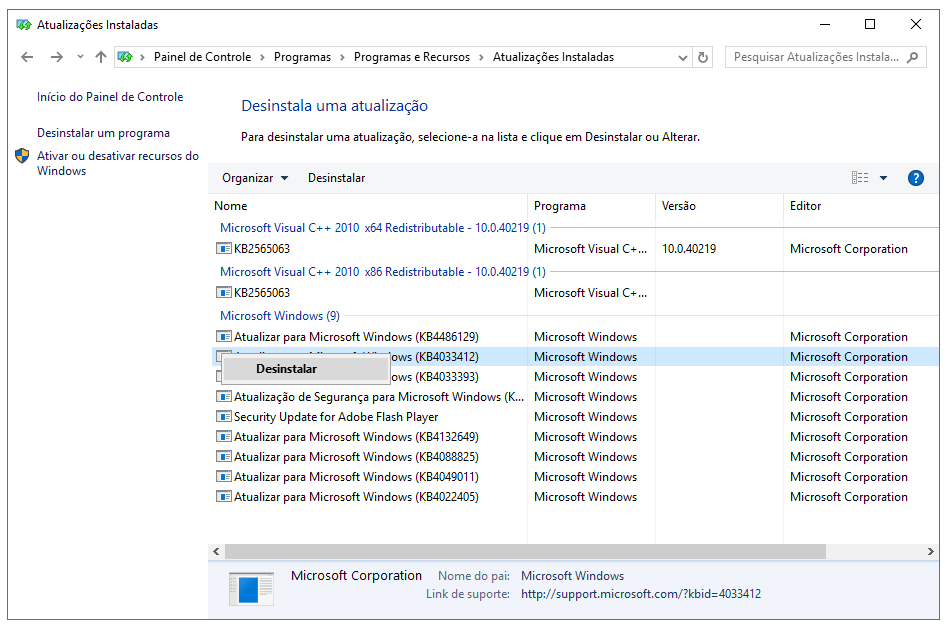Open the Desinstalar um programa link
947x627 pixels.
coord(103,133)
